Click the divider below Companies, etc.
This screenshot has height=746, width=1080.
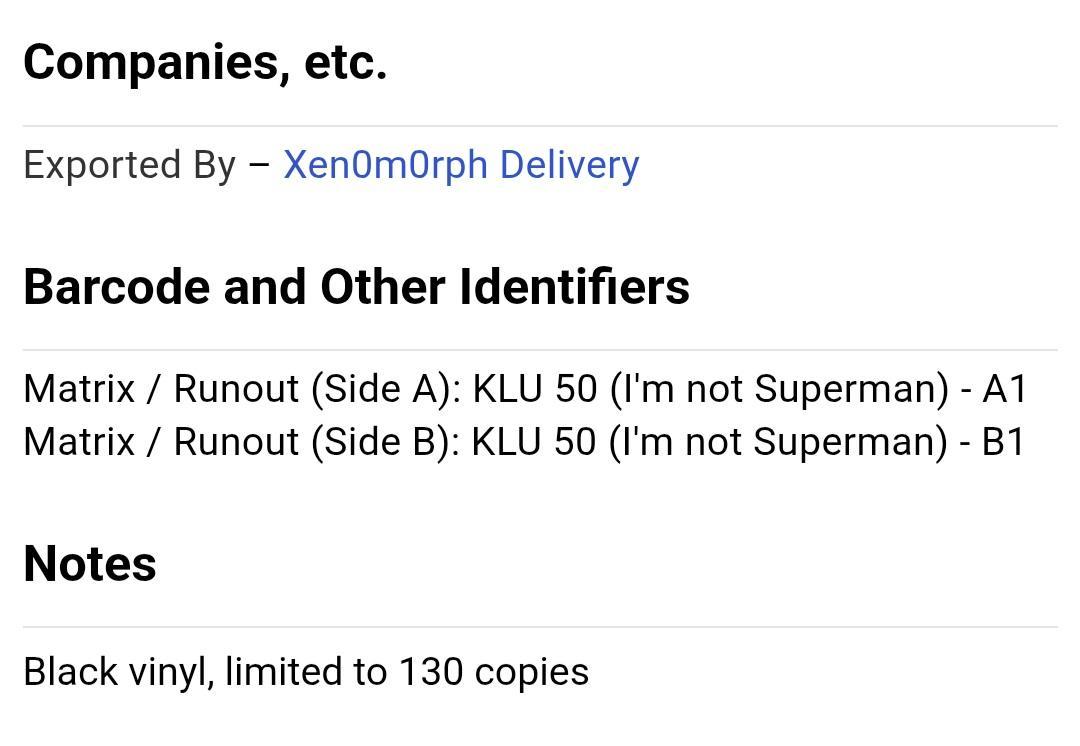[540, 126]
